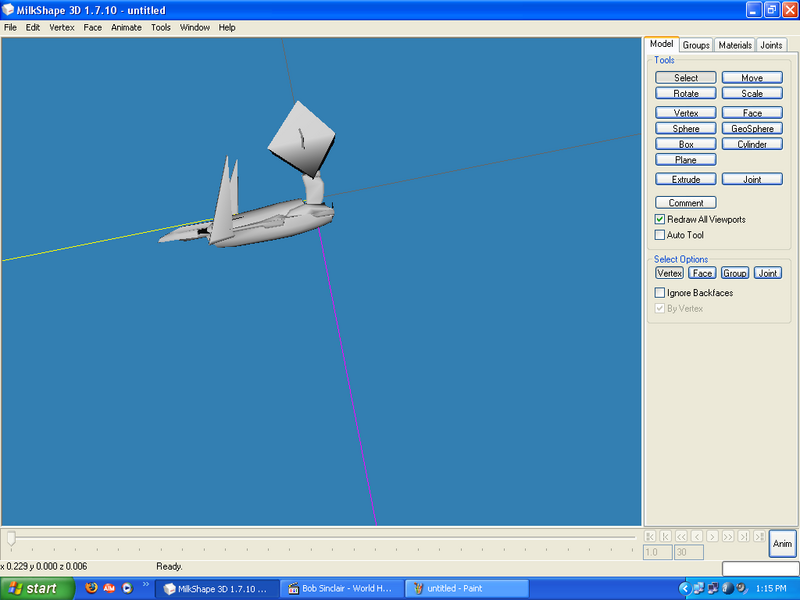Open the Windows start menu
The image size is (800, 600).
(x=37, y=589)
